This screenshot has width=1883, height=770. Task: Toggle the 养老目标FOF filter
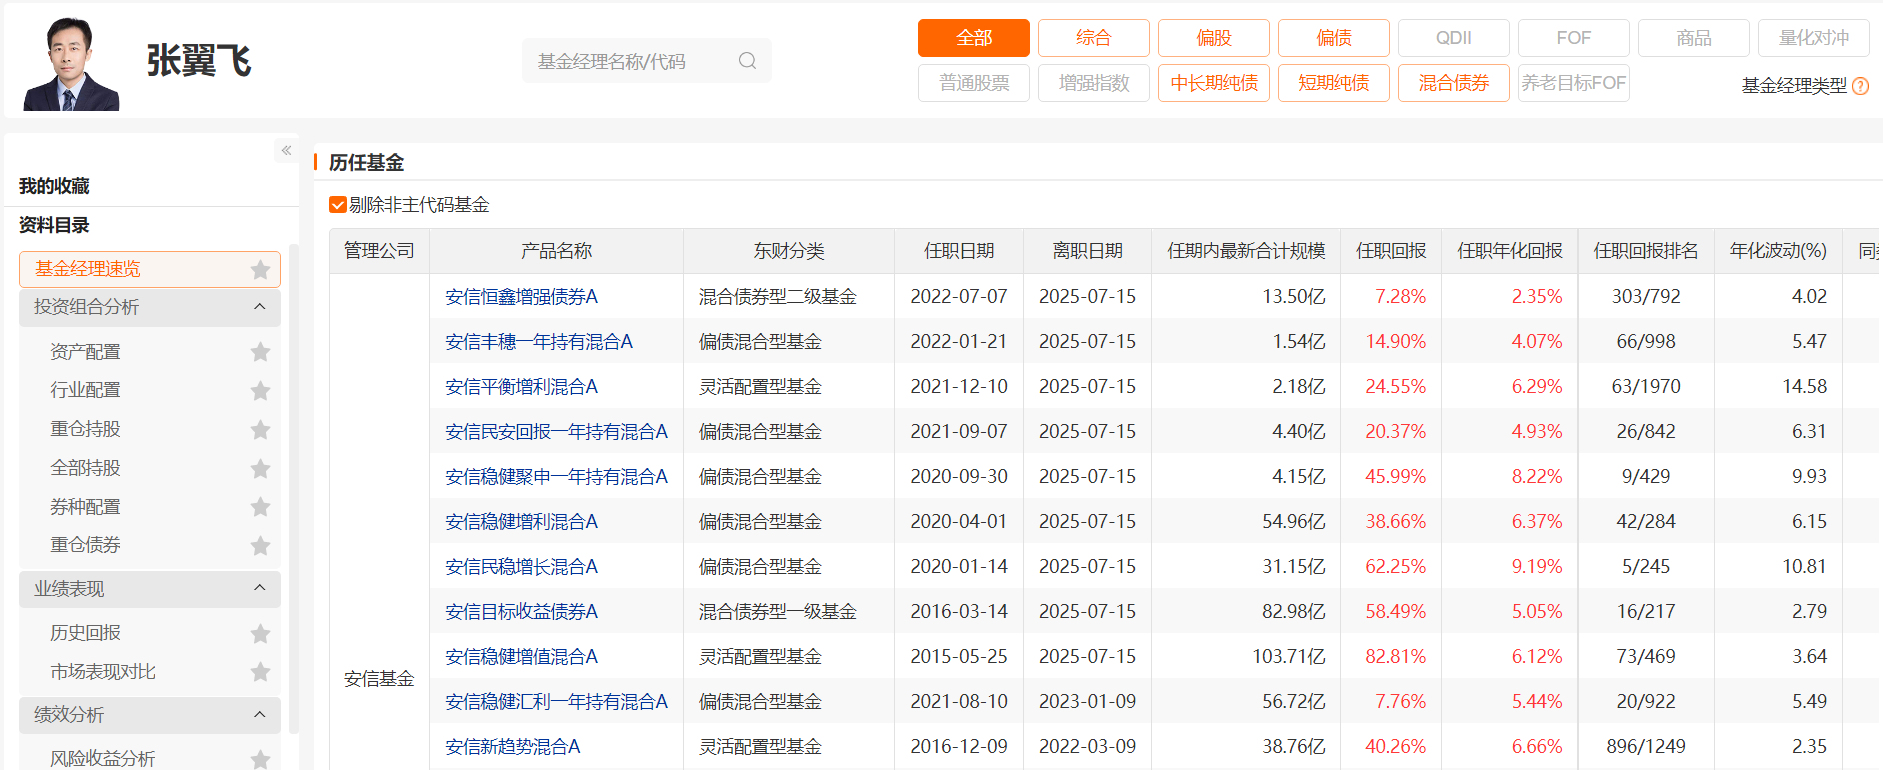1574,83
